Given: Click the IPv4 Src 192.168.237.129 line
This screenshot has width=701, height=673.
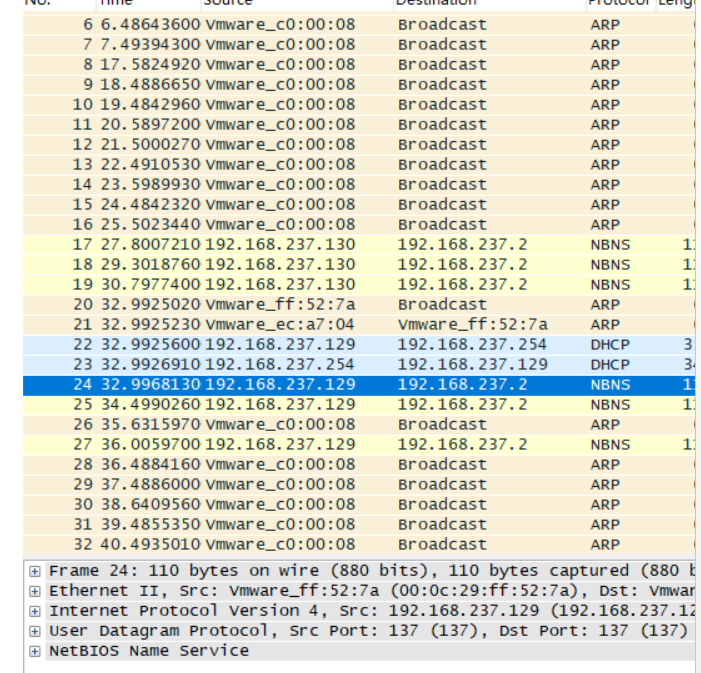Looking at the screenshot, I should 372,611.
